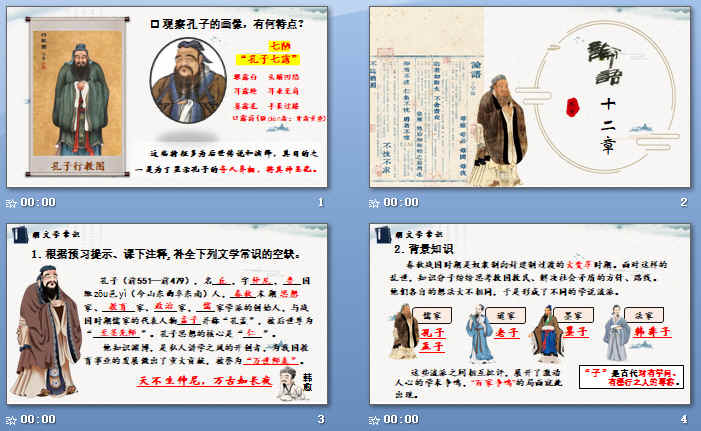
Task: Click the 儒家 label box in slide 4
Action: point(432,315)
